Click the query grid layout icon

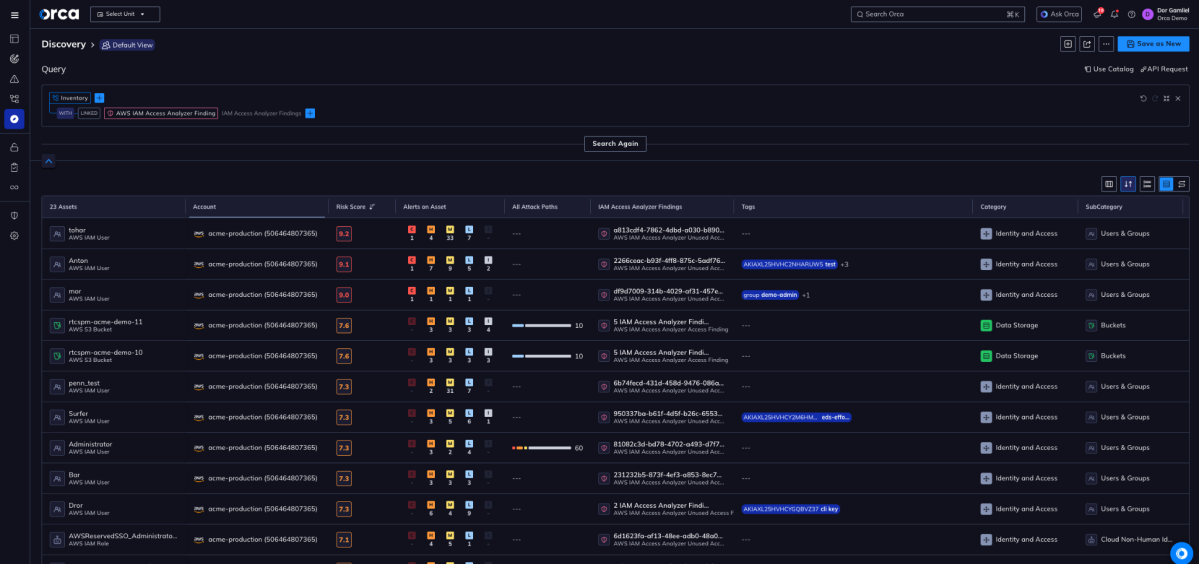pos(1166,98)
